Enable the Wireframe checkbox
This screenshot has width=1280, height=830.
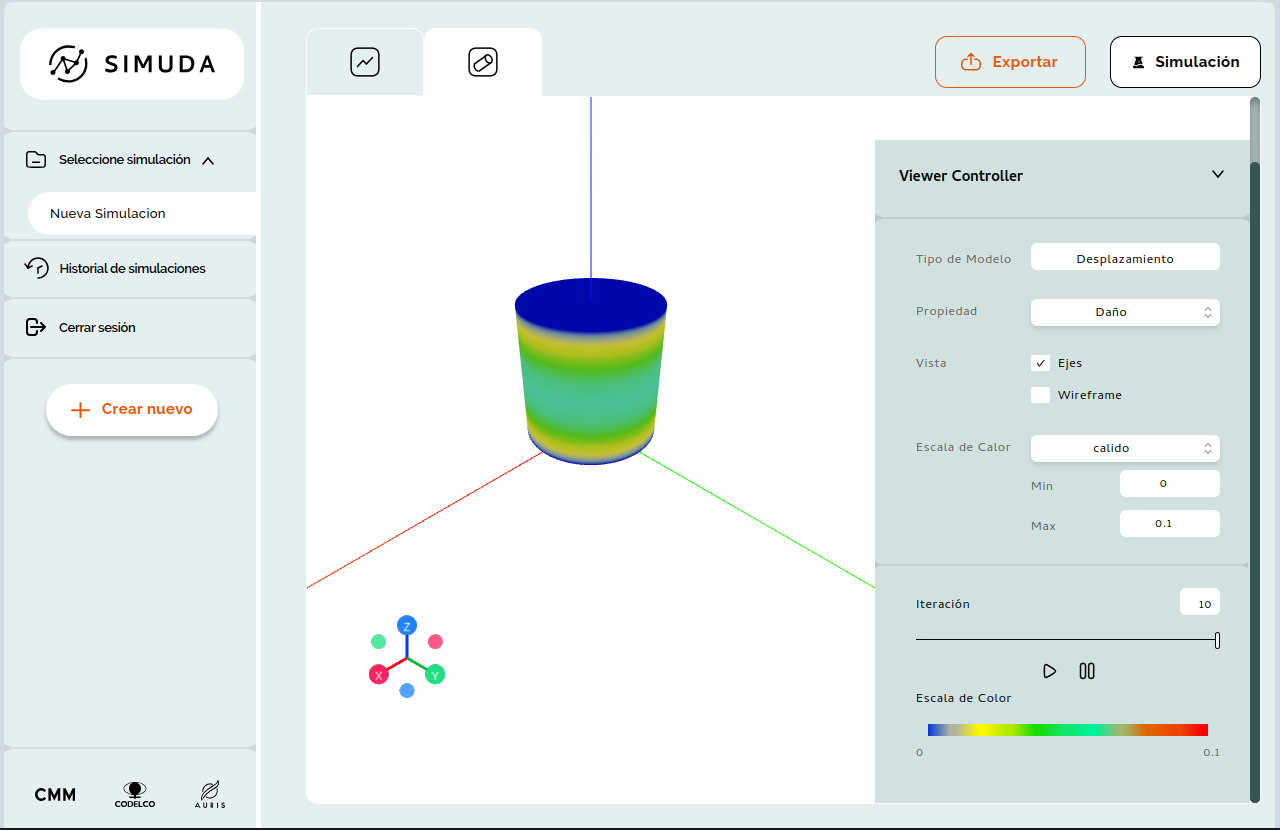1041,395
